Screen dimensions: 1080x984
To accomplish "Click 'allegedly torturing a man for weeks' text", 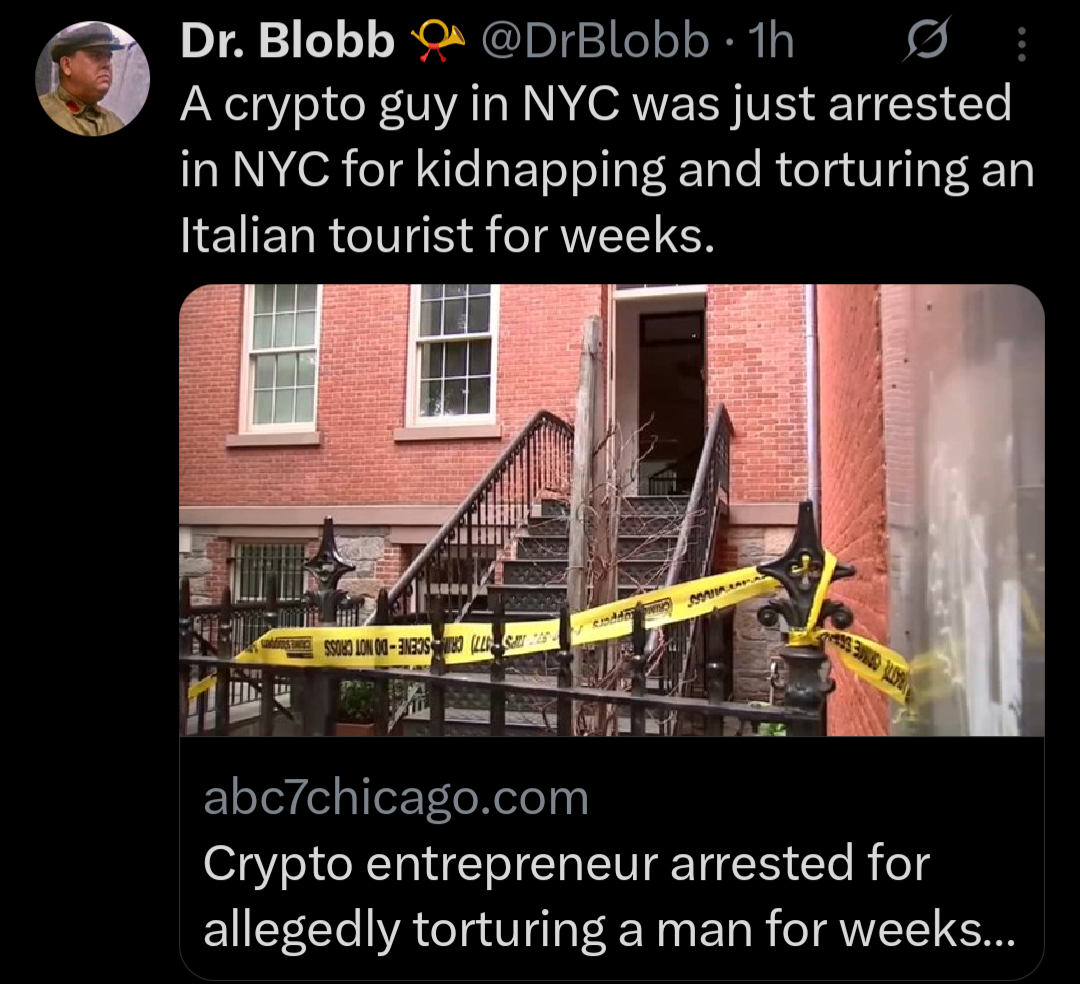I will coord(608,930).
